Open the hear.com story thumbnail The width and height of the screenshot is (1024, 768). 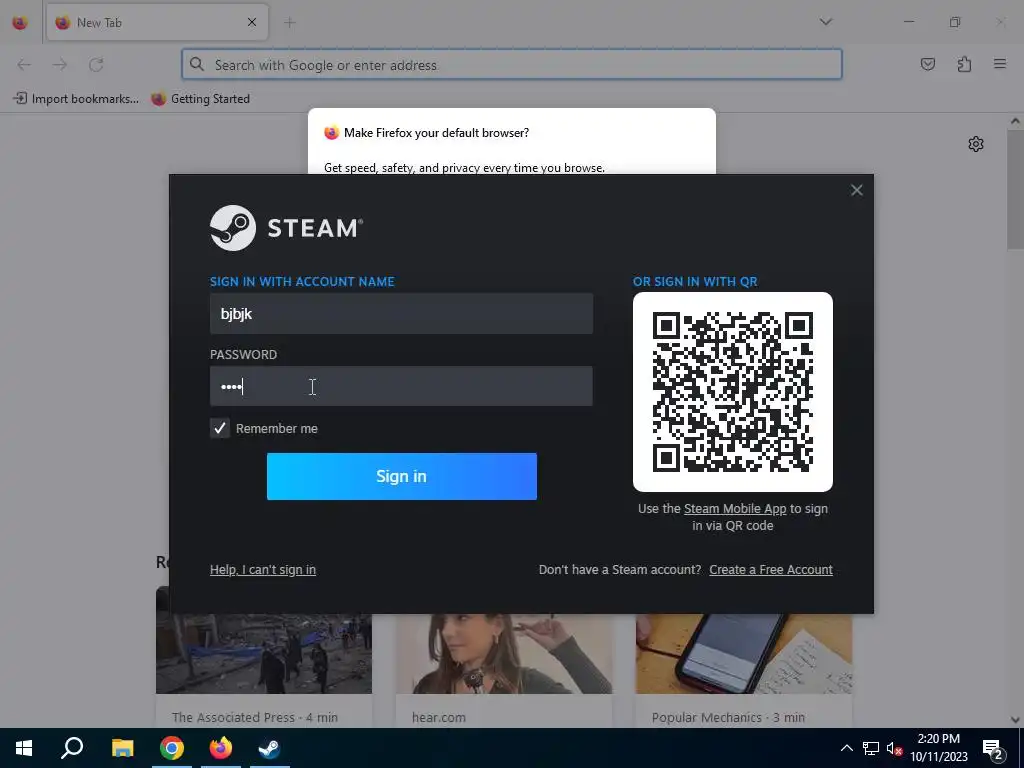(x=504, y=652)
